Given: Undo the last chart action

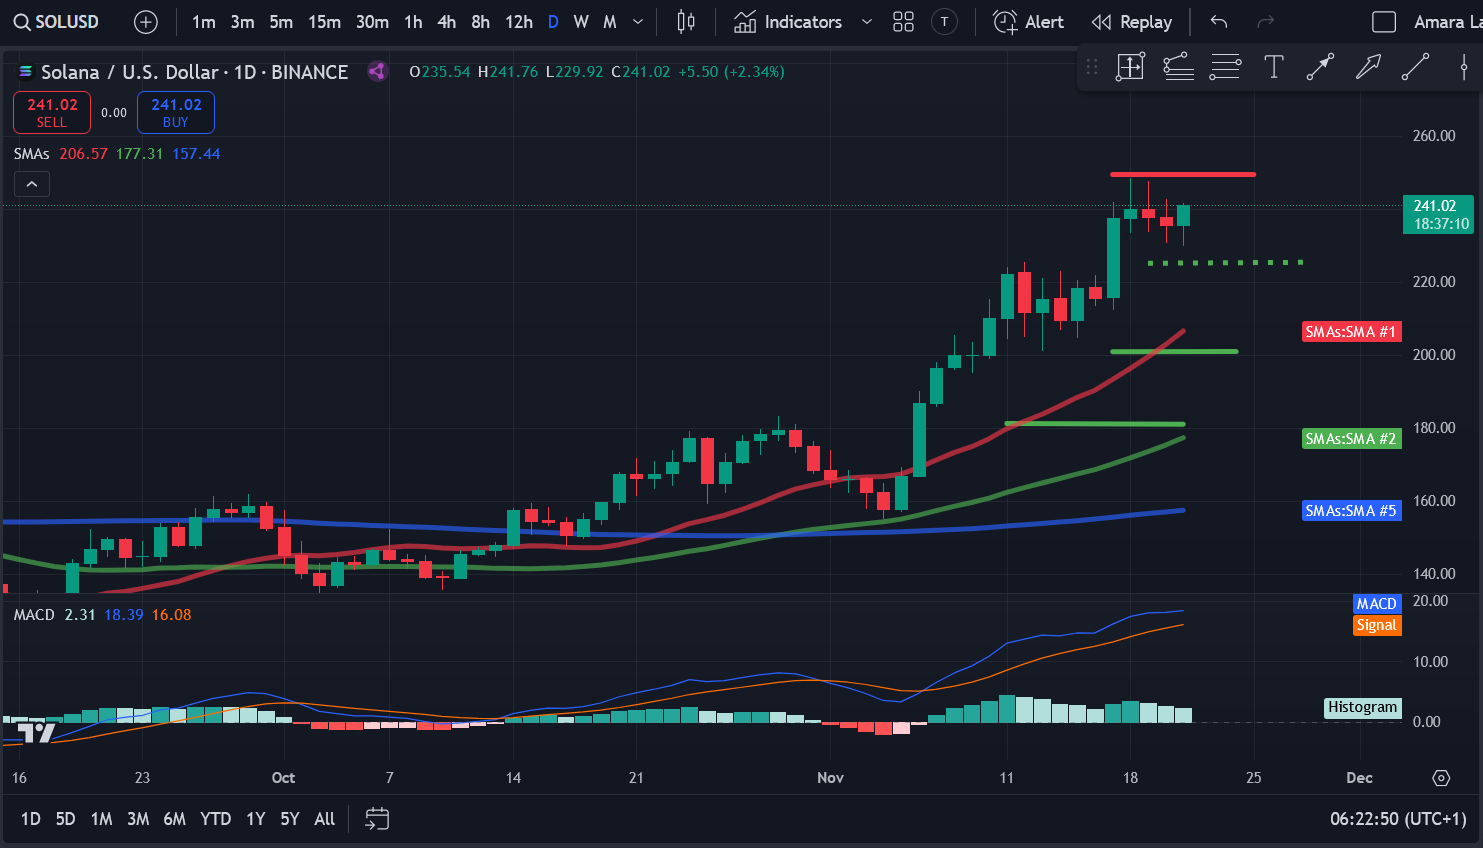Looking at the screenshot, I should coord(1218,22).
